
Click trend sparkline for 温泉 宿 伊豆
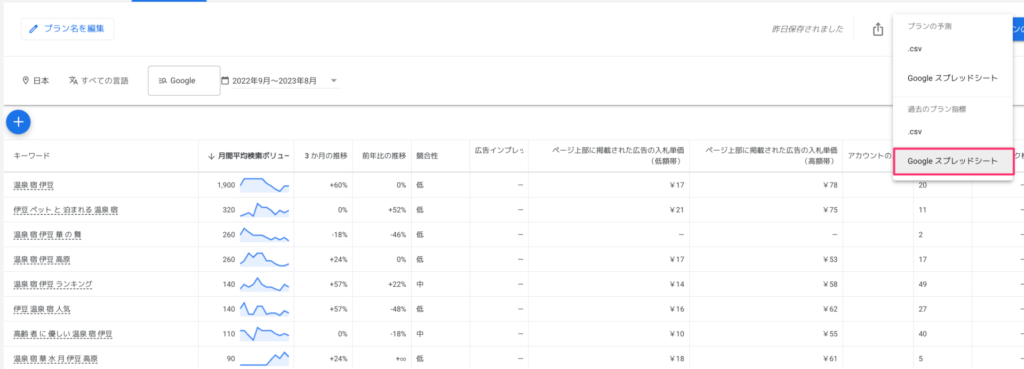click(264, 185)
